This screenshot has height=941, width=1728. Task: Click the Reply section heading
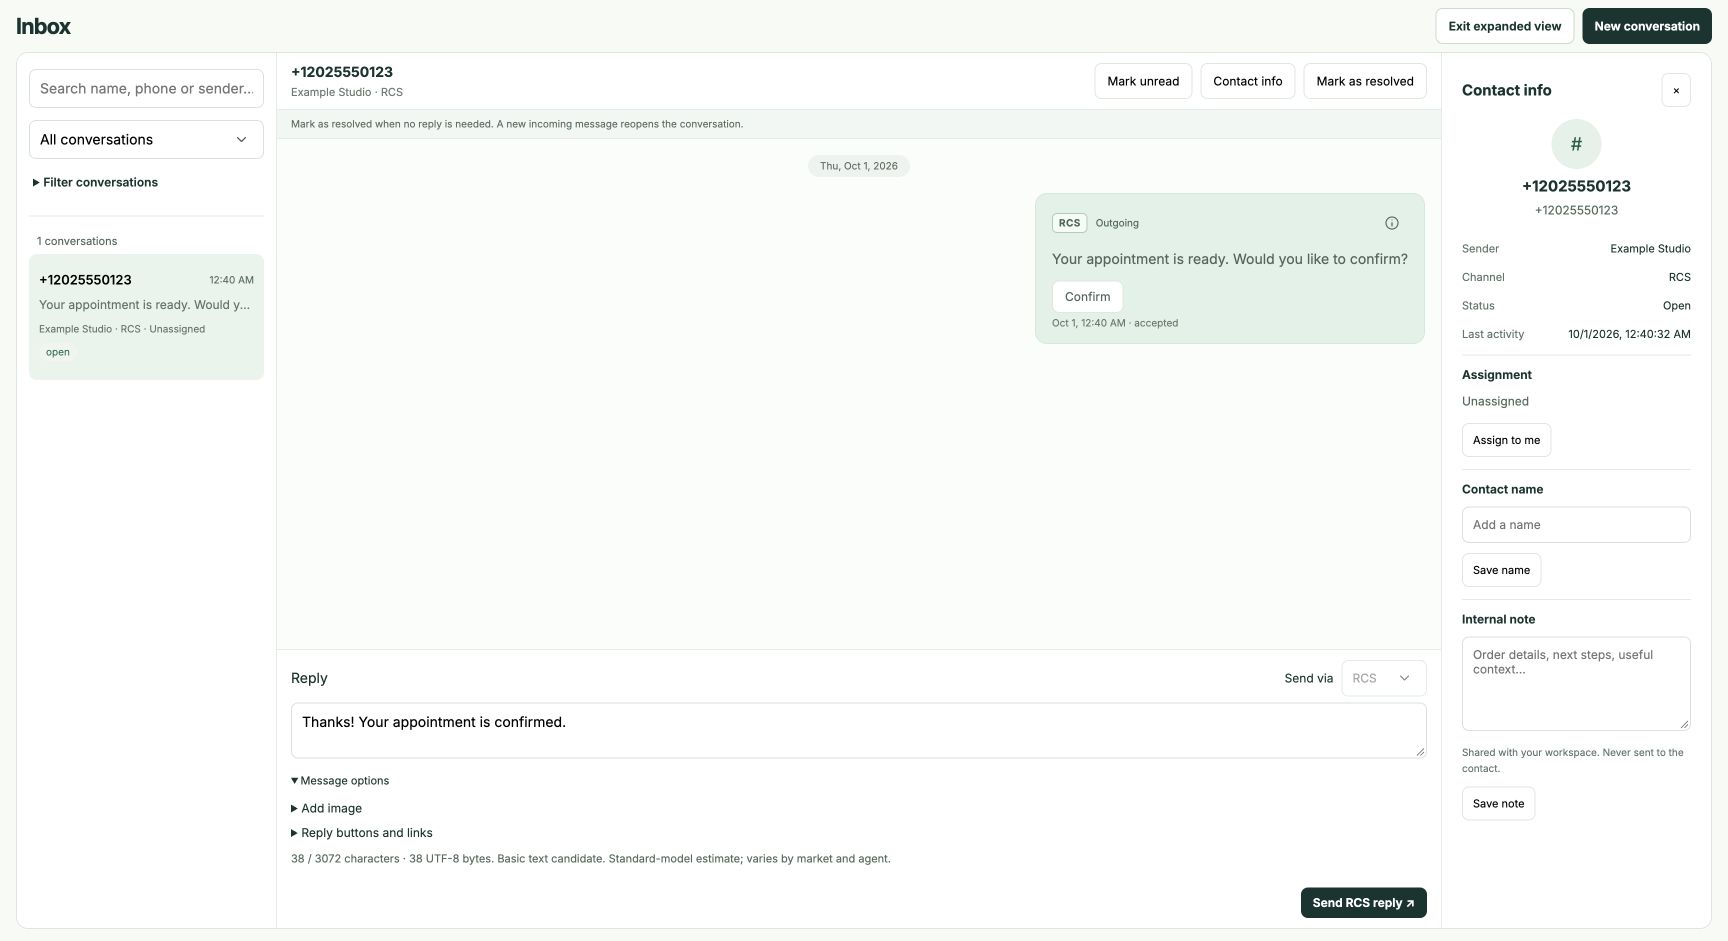tap(309, 678)
